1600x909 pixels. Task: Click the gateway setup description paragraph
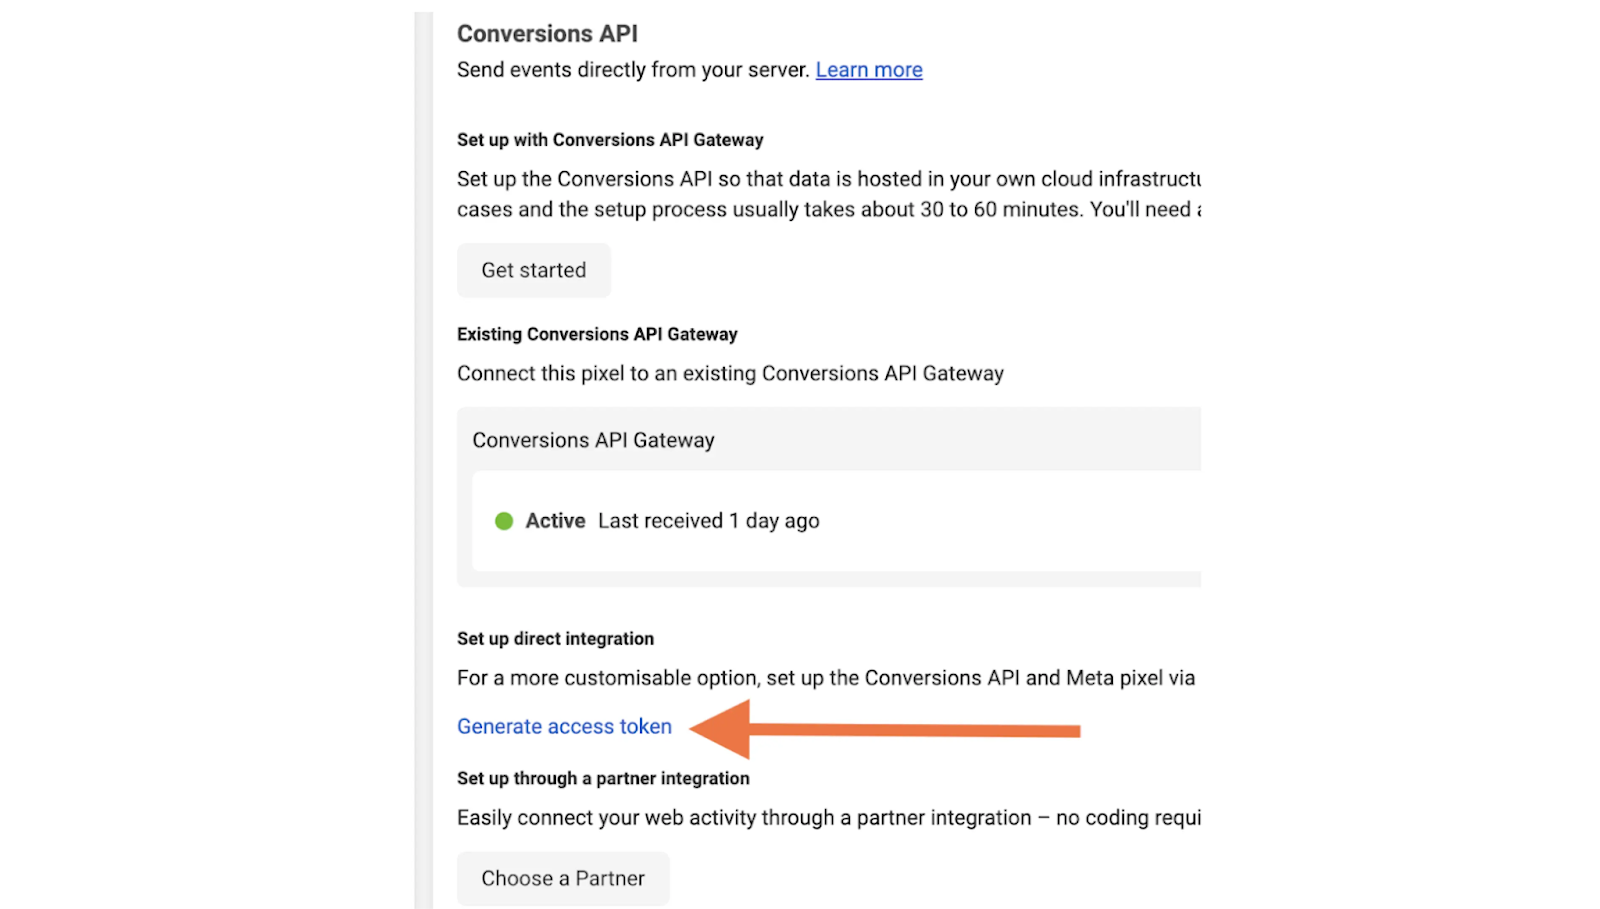(830, 194)
